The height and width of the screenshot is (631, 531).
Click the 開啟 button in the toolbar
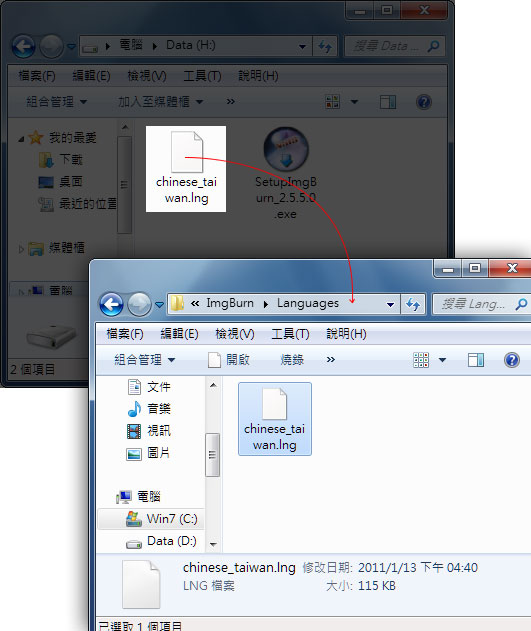[229, 359]
